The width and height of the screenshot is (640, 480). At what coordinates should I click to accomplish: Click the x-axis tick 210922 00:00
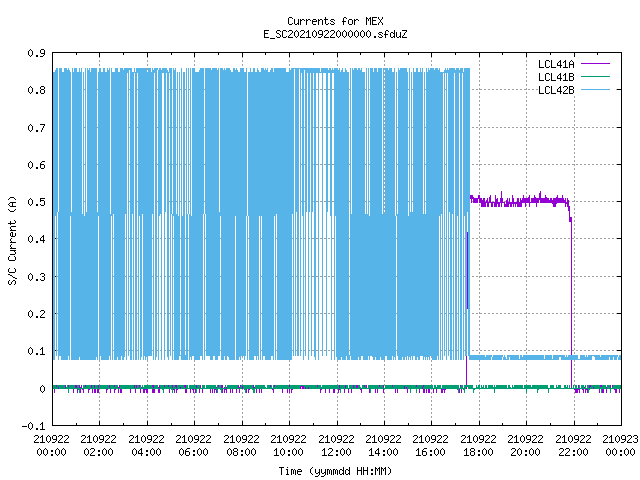coord(51,446)
